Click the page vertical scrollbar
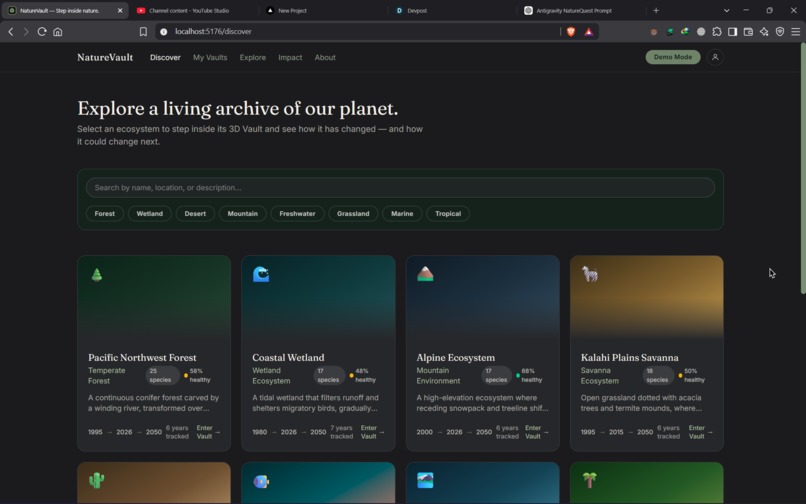 pos(803,170)
